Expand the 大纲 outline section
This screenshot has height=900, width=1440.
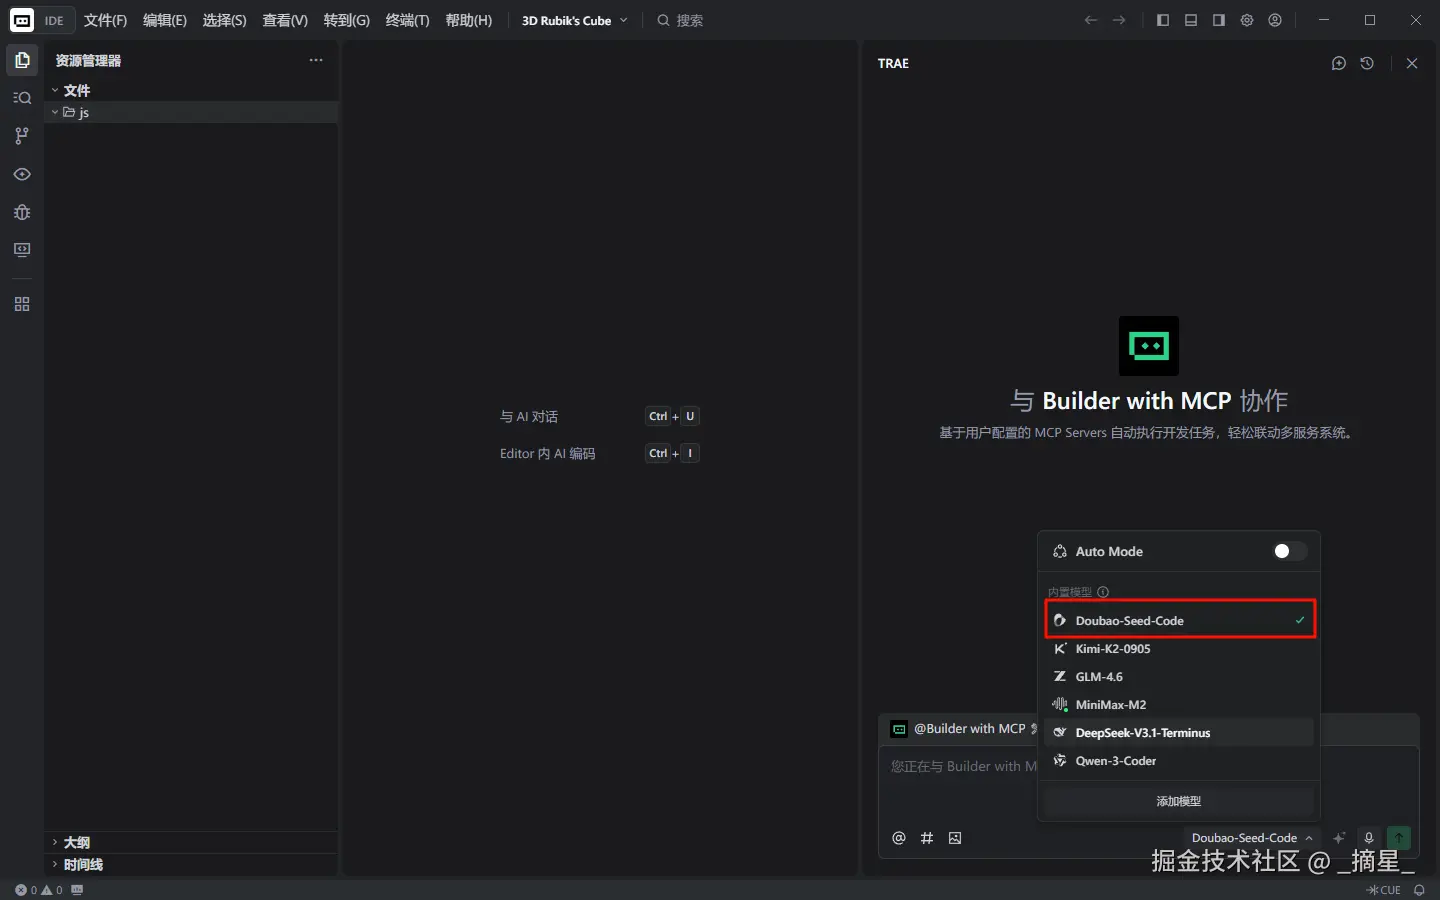(x=191, y=842)
